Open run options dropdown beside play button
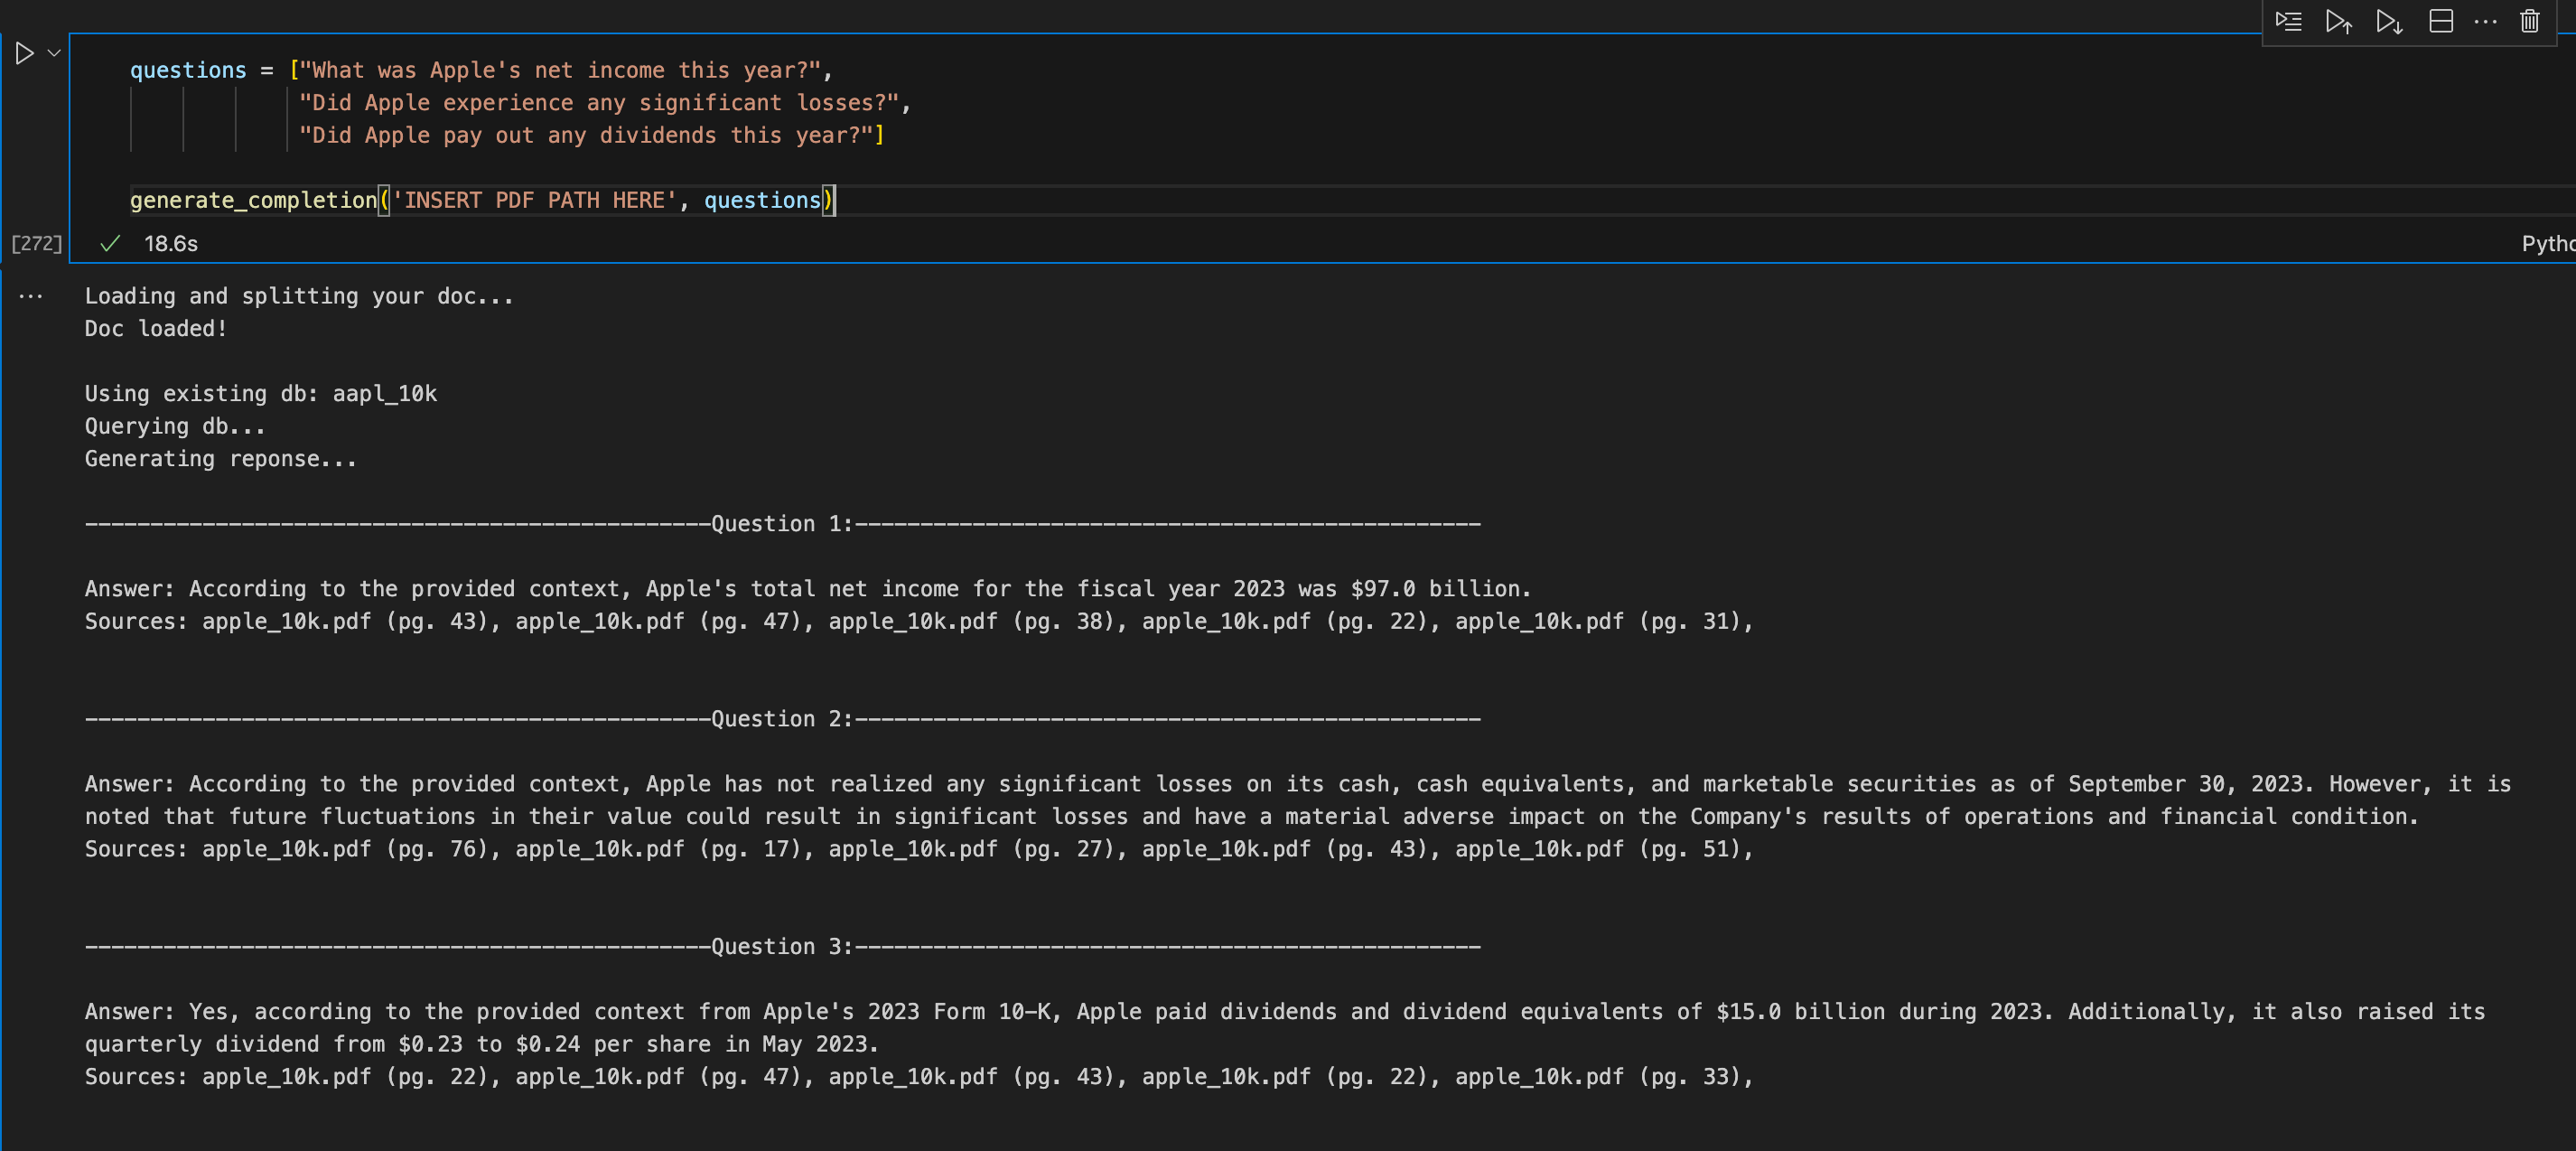The width and height of the screenshot is (2576, 1151). pos(54,53)
